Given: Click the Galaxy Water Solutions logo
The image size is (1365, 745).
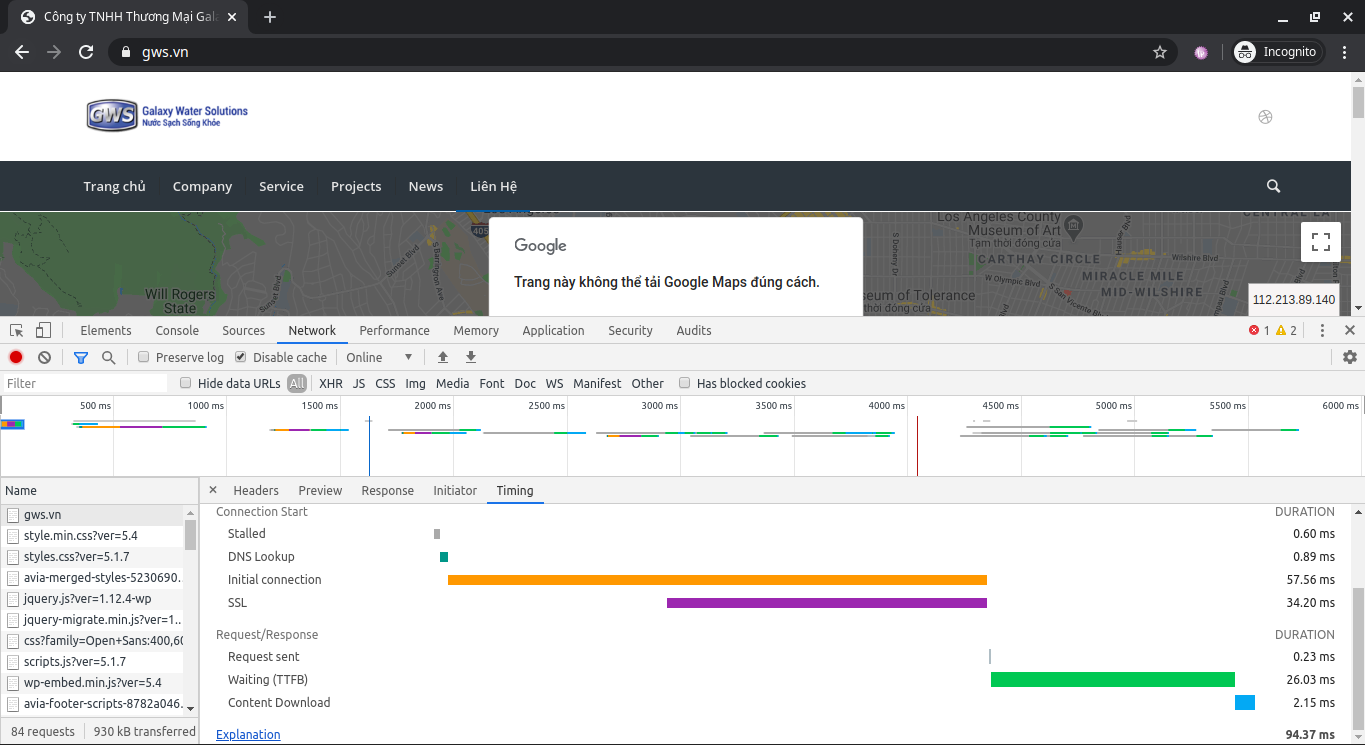Looking at the screenshot, I should pos(167,115).
